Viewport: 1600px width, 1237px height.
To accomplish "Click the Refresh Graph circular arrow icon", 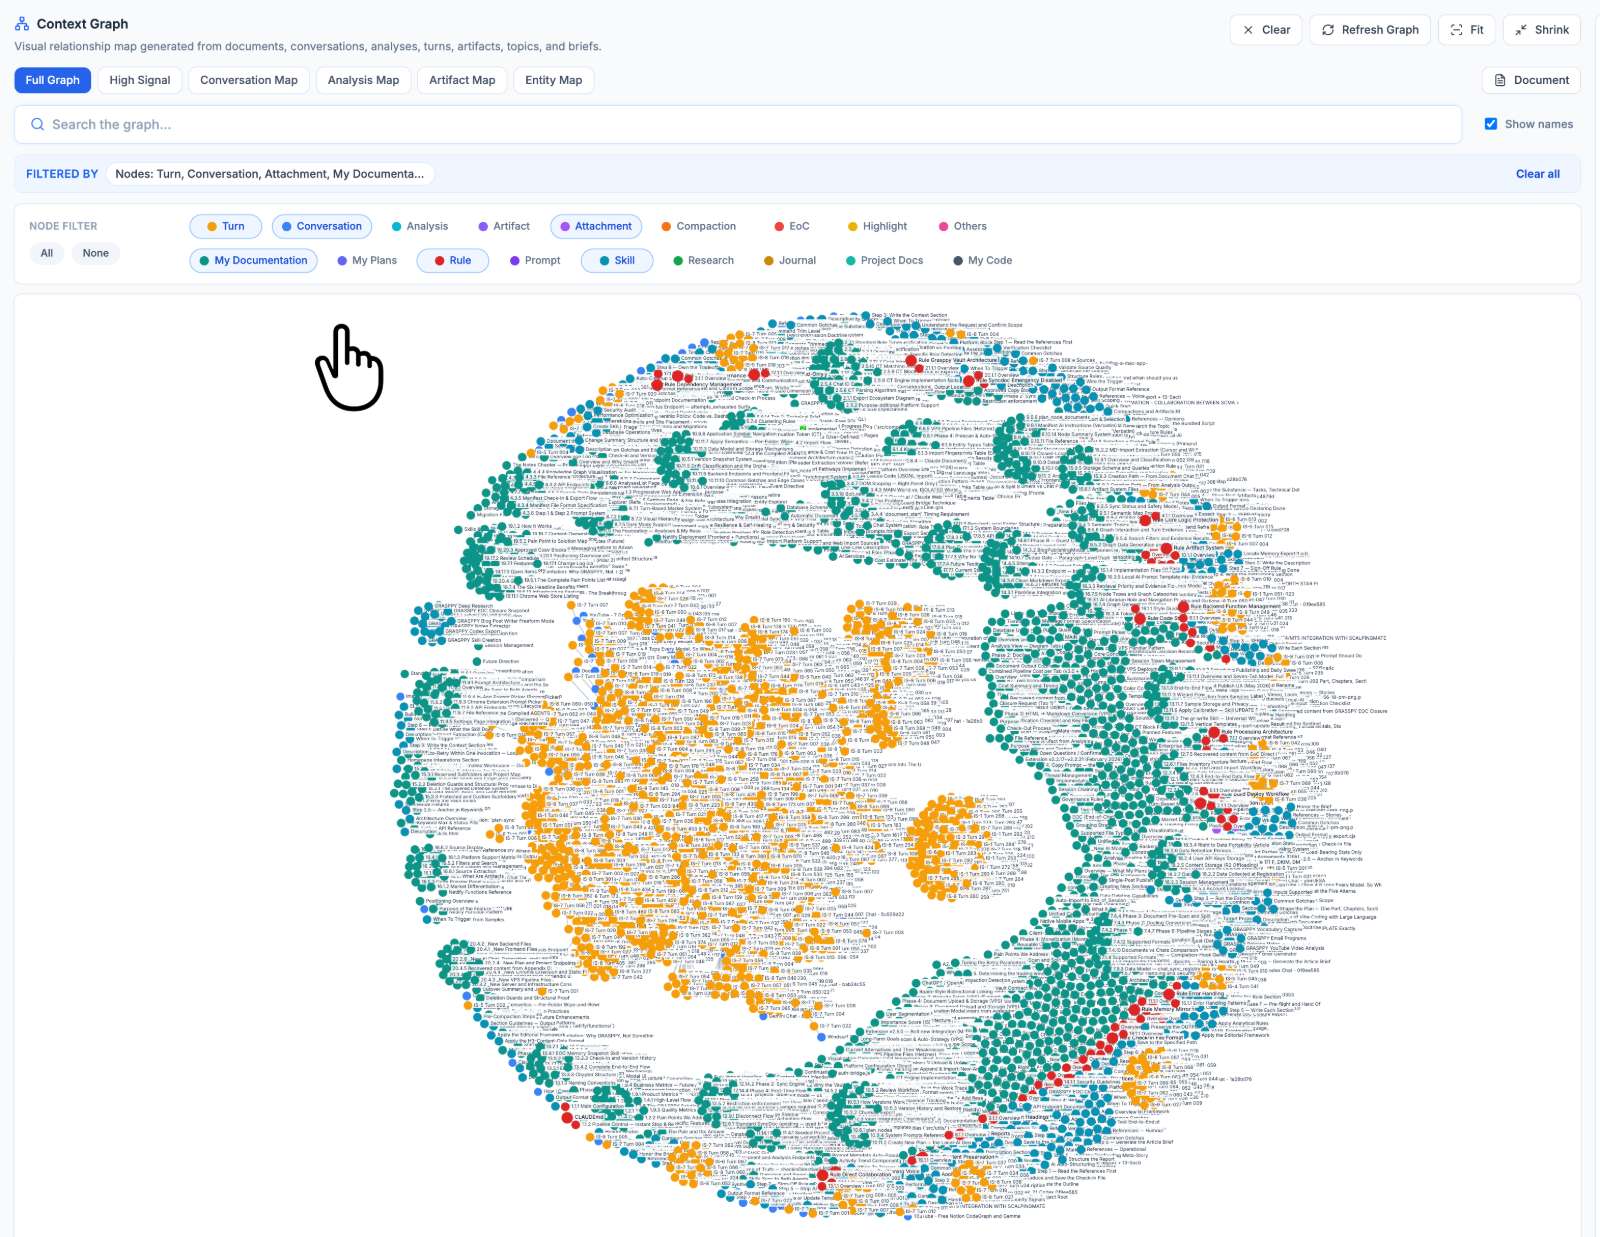I will click(1328, 30).
